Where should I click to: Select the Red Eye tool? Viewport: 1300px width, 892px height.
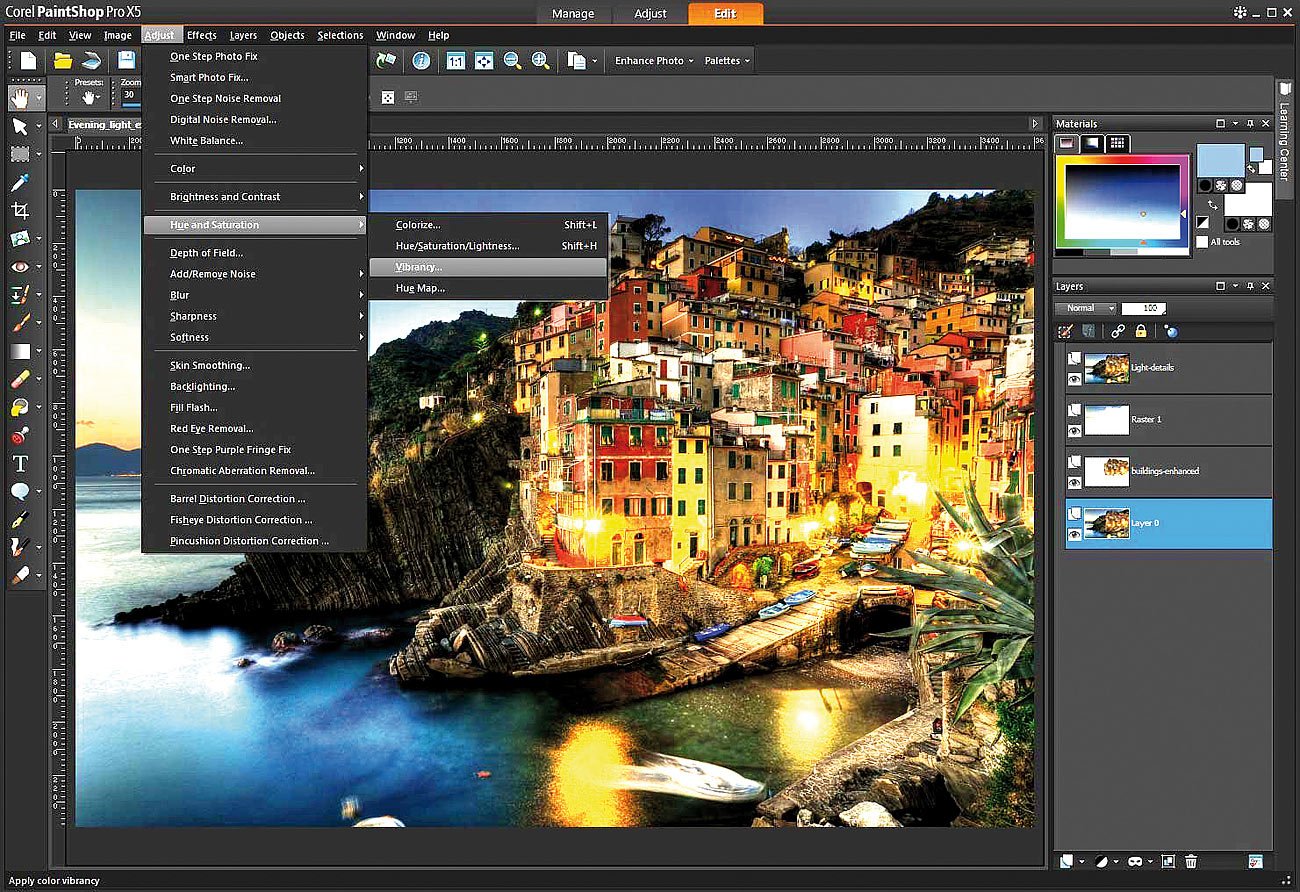tap(19, 267)
